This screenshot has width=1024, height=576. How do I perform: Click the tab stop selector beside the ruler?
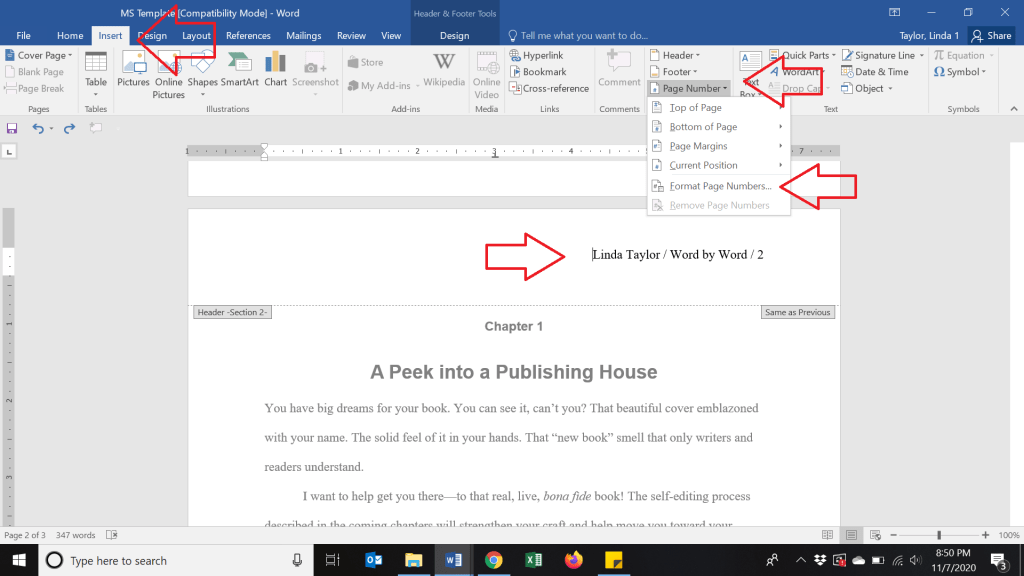(9, 152)
